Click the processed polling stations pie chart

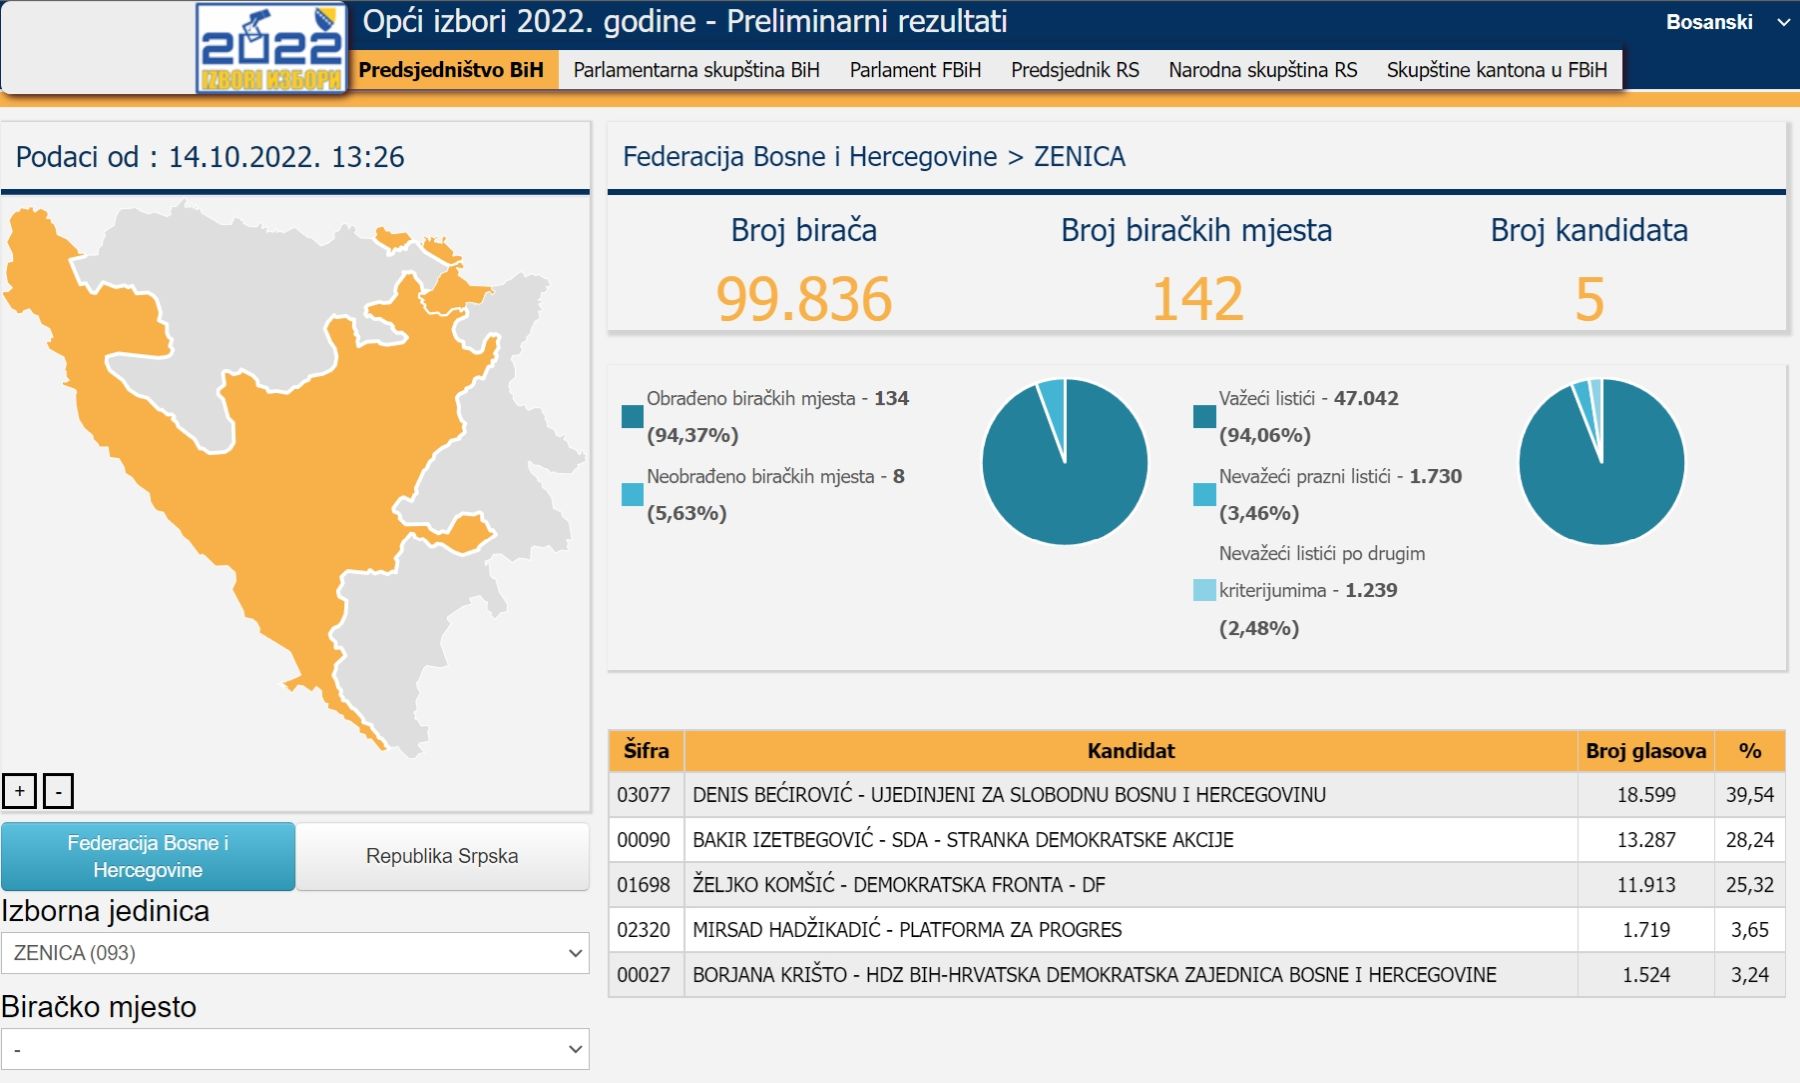(x=1065, y=462)
